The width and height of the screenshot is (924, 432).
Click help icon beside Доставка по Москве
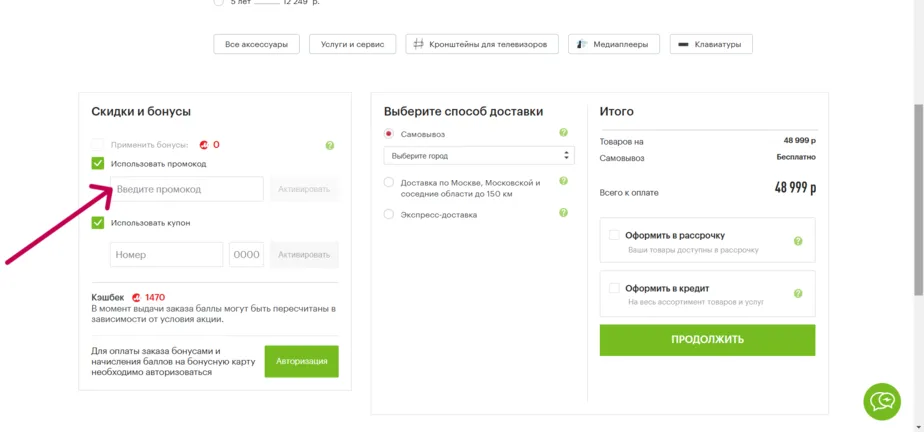[x=563, y=181]
